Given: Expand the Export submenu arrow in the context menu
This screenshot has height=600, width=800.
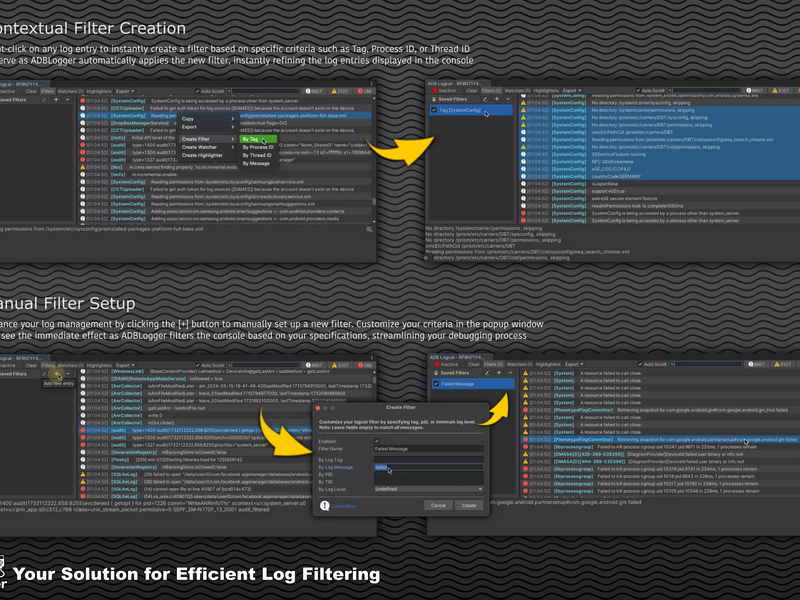Looking at the screenshot, I should pos(233,127).
